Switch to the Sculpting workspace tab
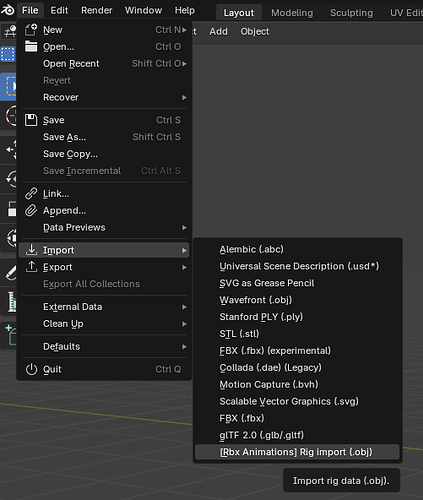 (351, 13)
